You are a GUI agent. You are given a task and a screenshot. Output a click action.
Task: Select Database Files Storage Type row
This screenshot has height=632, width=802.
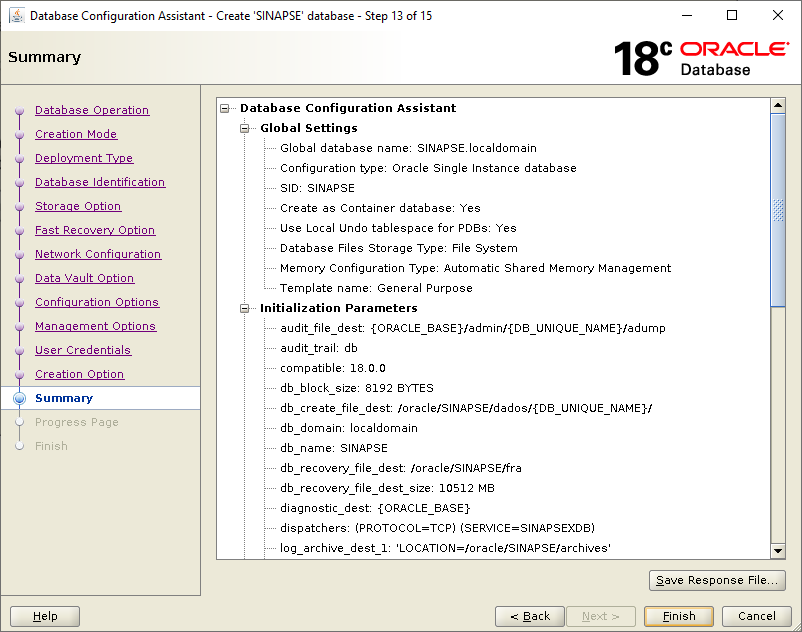pos(398,248)
